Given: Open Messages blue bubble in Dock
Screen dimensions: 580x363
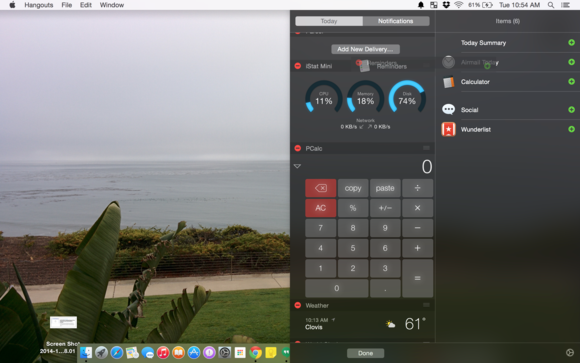Looking at the screenshot, I should (x=148, y=353).
